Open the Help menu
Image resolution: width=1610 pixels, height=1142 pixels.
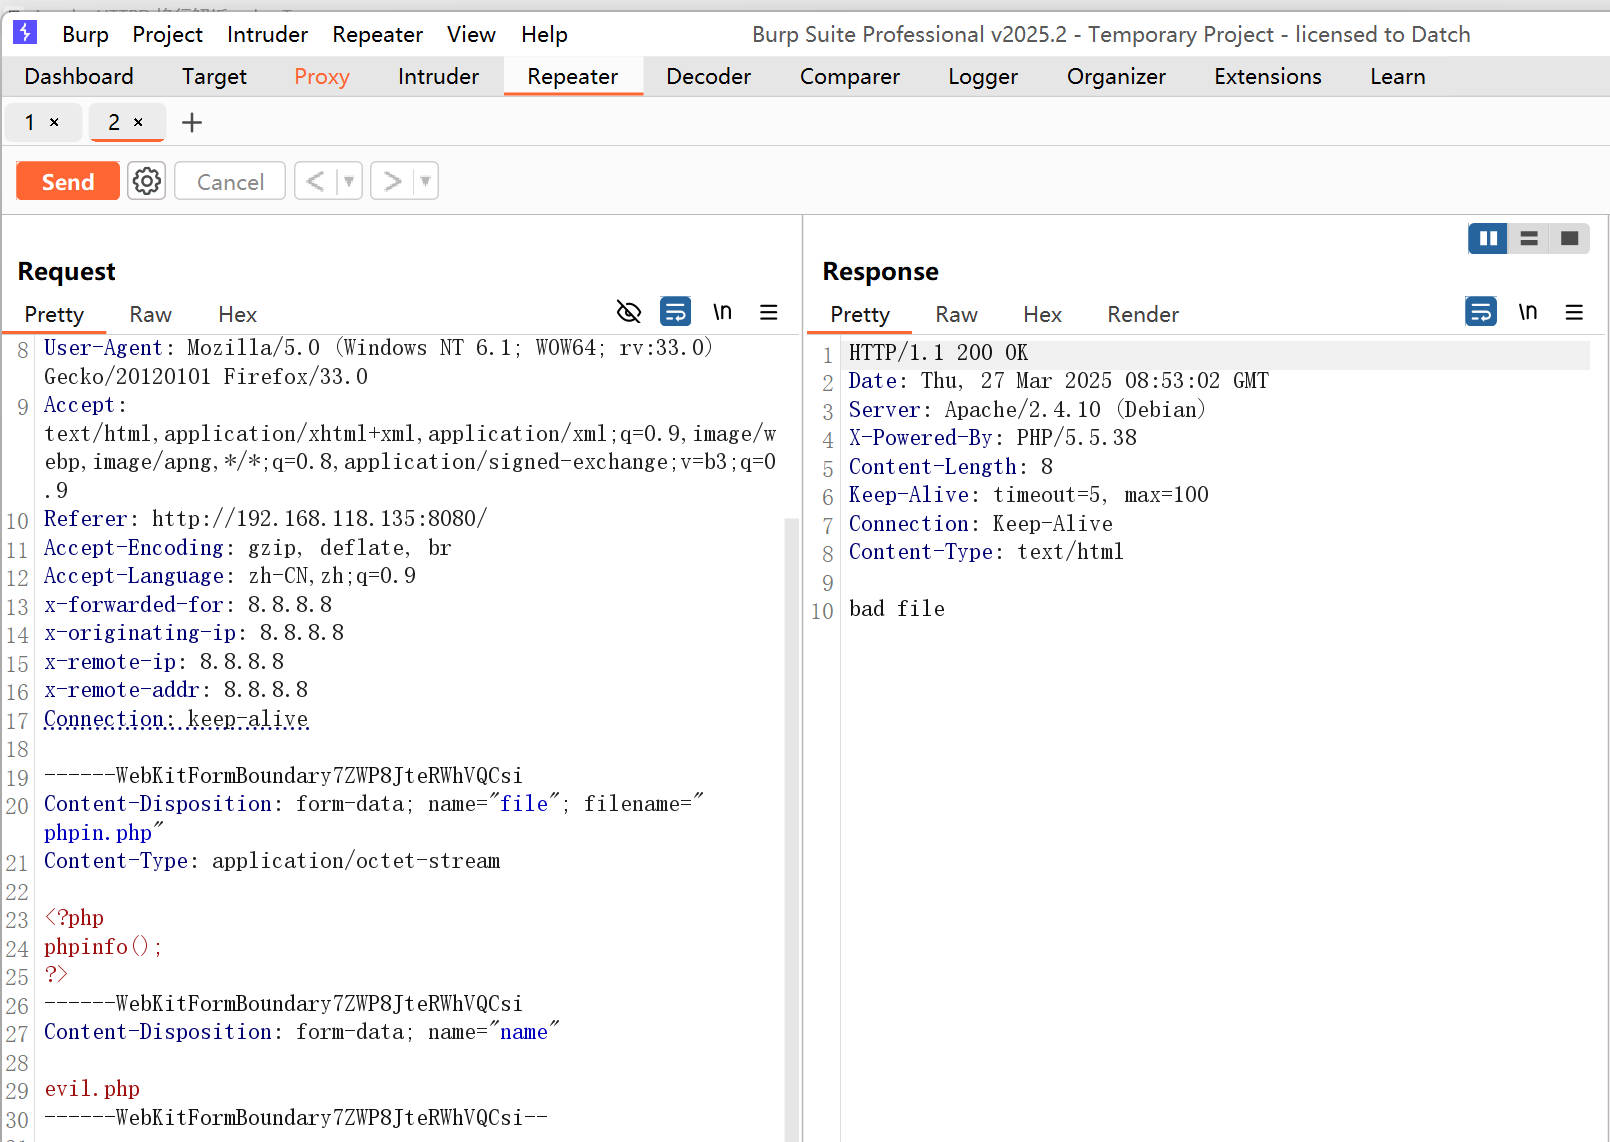pyautogui.click(x=544, y=34)
